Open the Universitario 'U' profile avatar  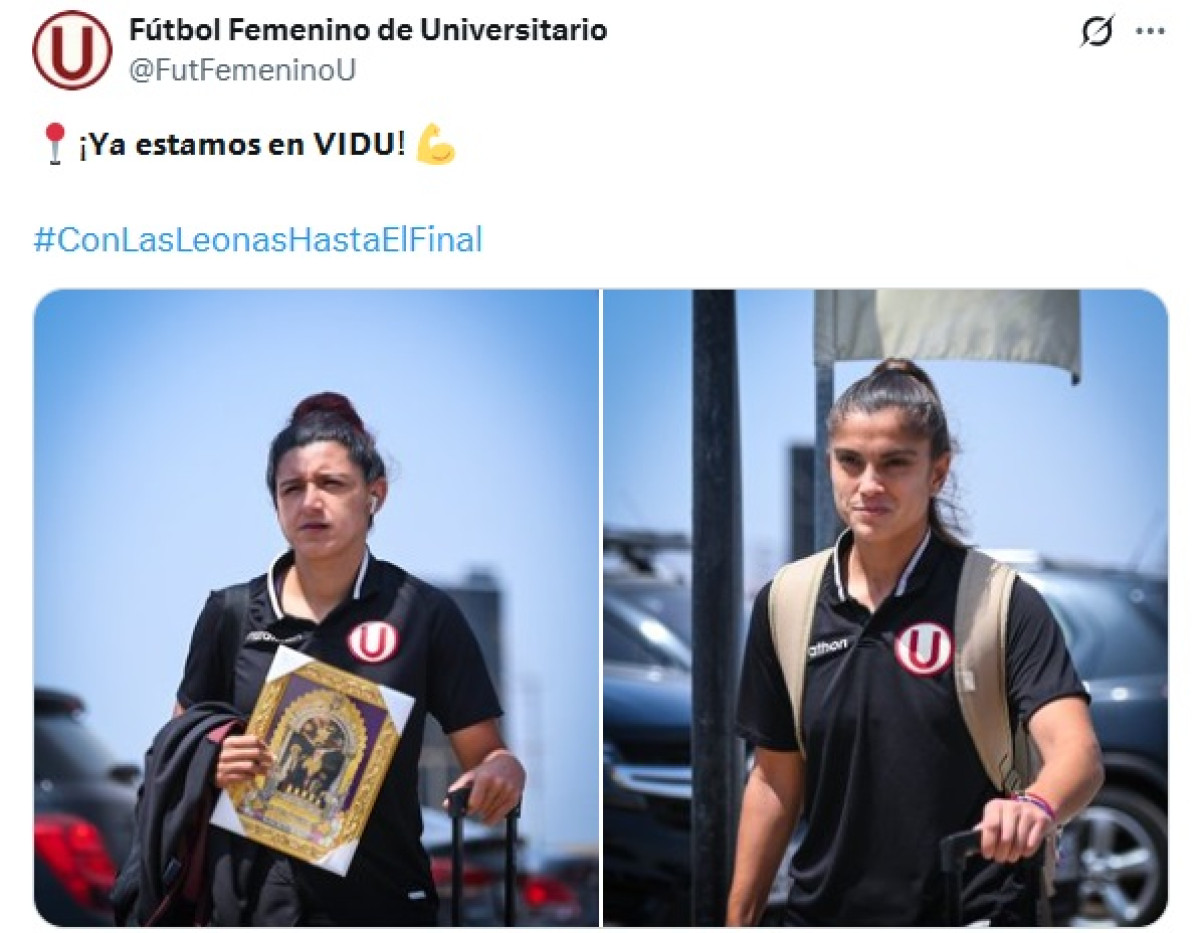coord(72,50)
